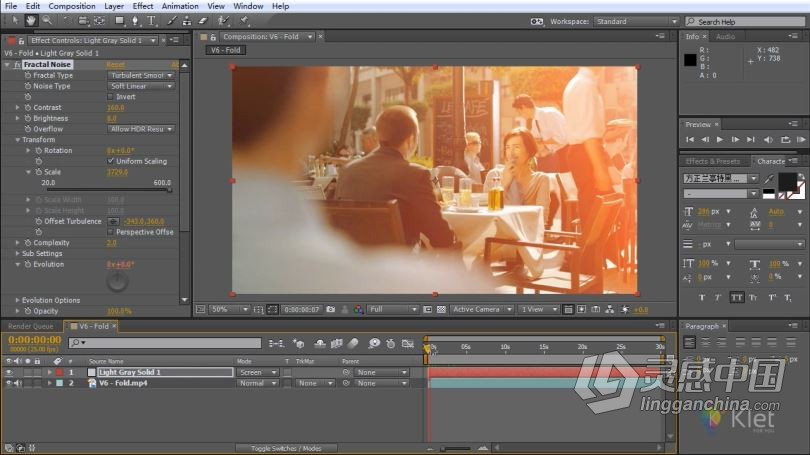Open composition mini-flowchart icon in timeline
The image size is (810, 455).
pyautogui.click(x=276, y=343)
